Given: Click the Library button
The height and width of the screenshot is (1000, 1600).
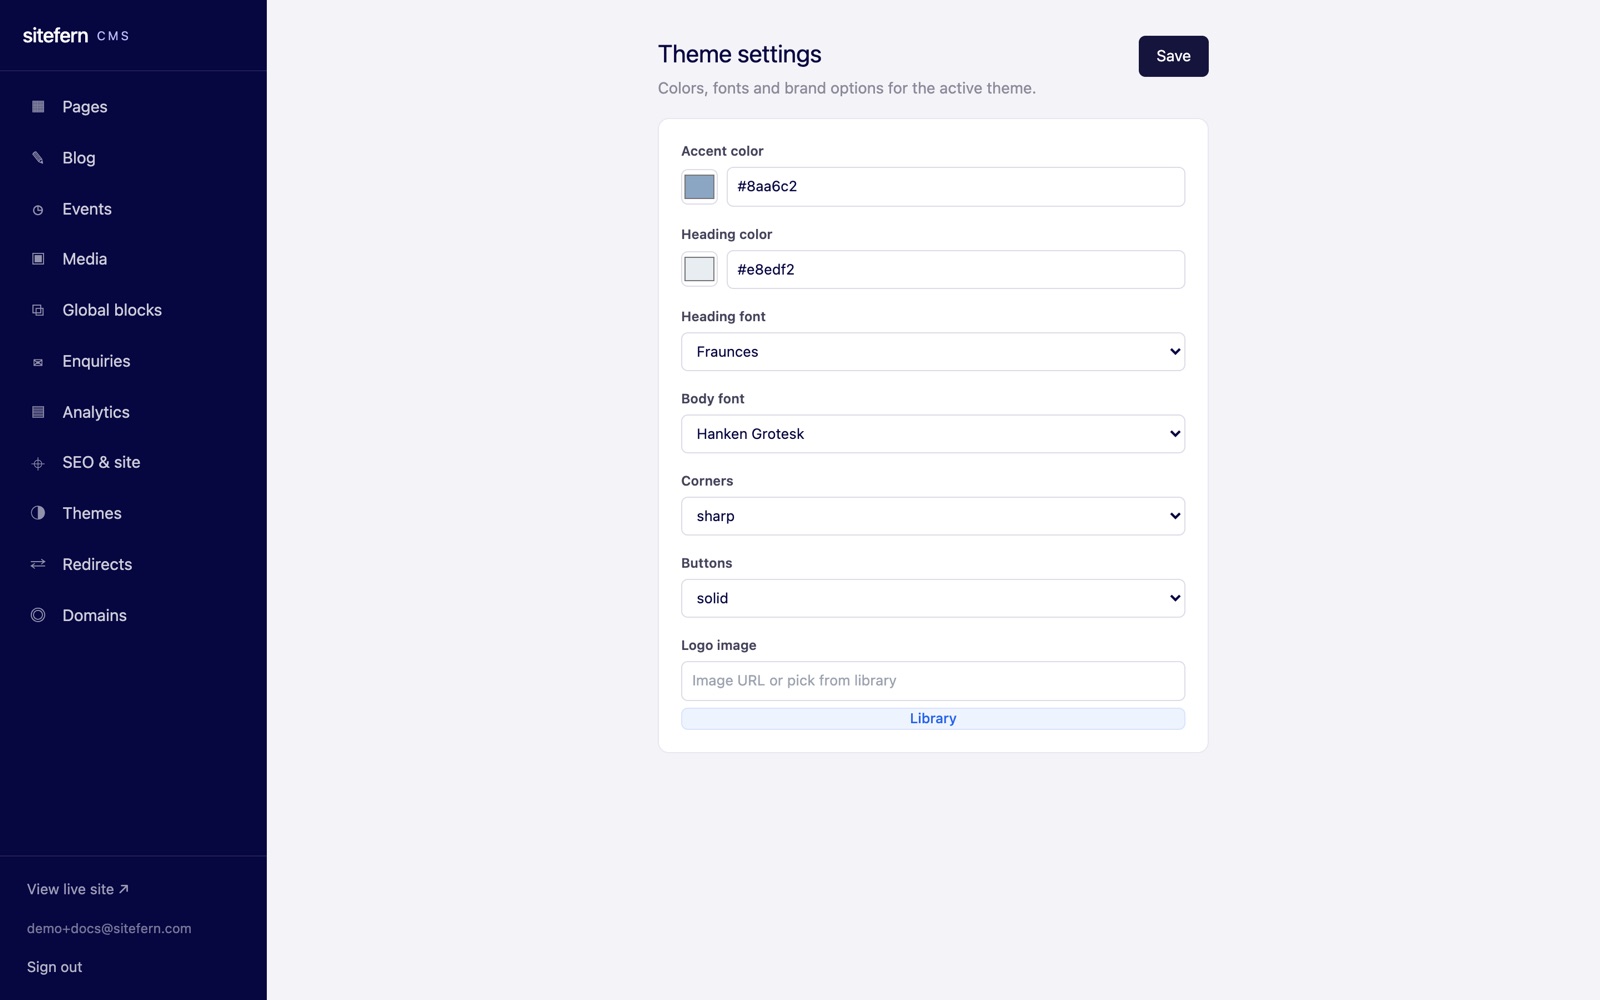Looking at the screenshot, I should coord(933,719).
